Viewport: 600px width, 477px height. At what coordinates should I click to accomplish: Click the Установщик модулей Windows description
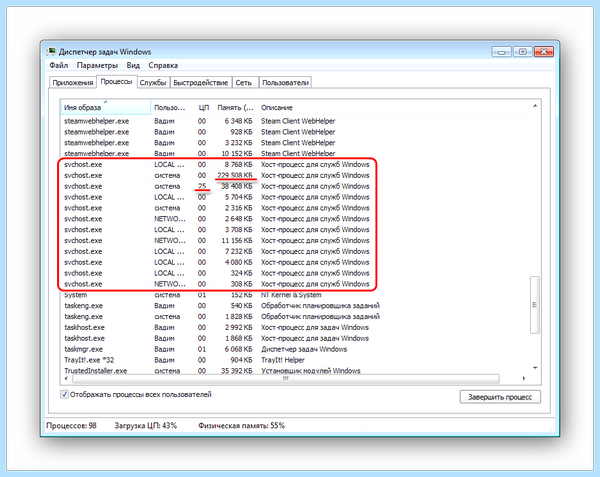click(x=310, y=371)
